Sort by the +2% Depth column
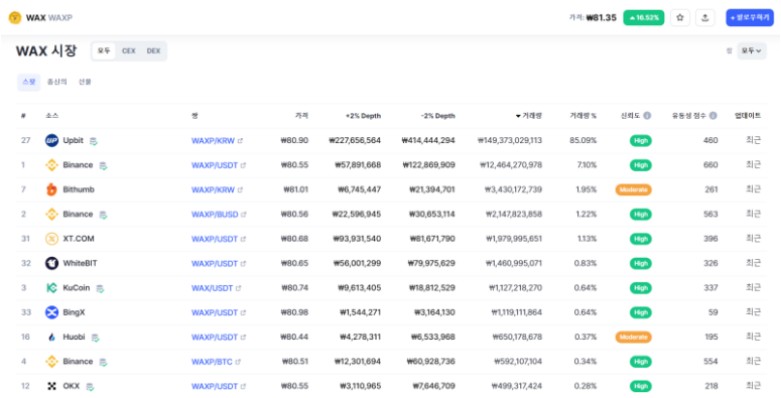Image resolution: width=781 pixels, height=398 pixels. click(x=363, y=116)
